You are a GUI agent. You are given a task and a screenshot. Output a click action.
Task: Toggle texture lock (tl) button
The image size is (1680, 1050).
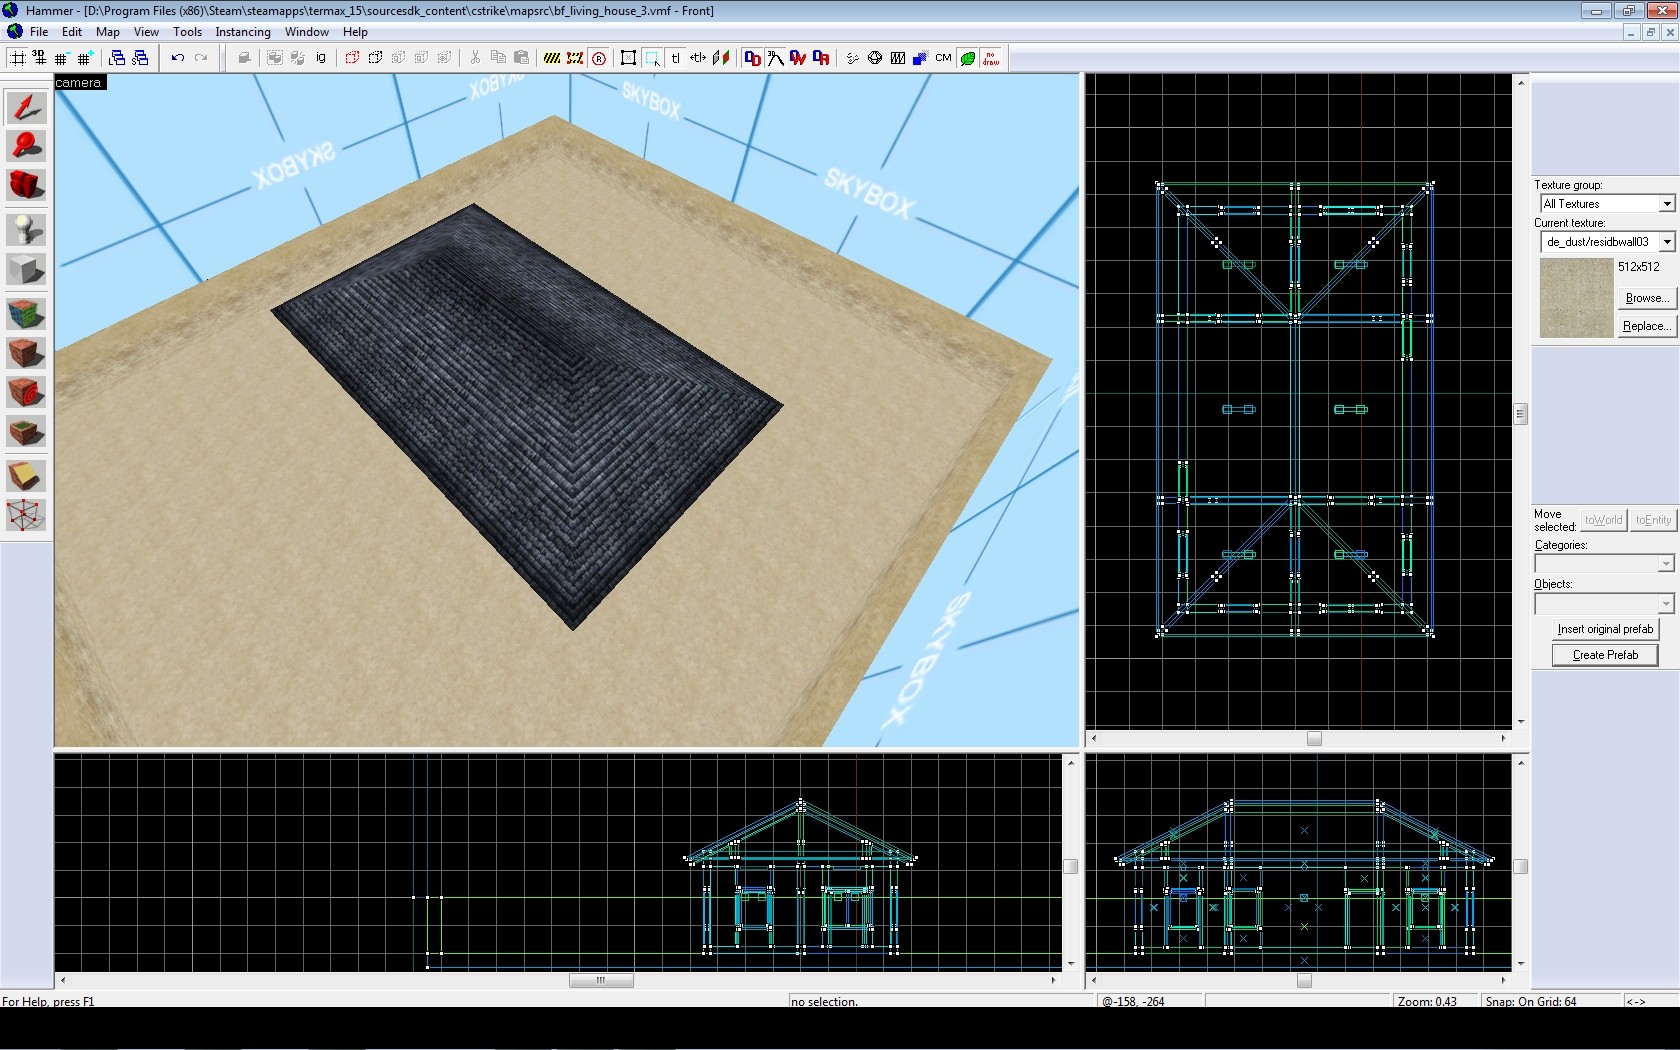[675, 58]
